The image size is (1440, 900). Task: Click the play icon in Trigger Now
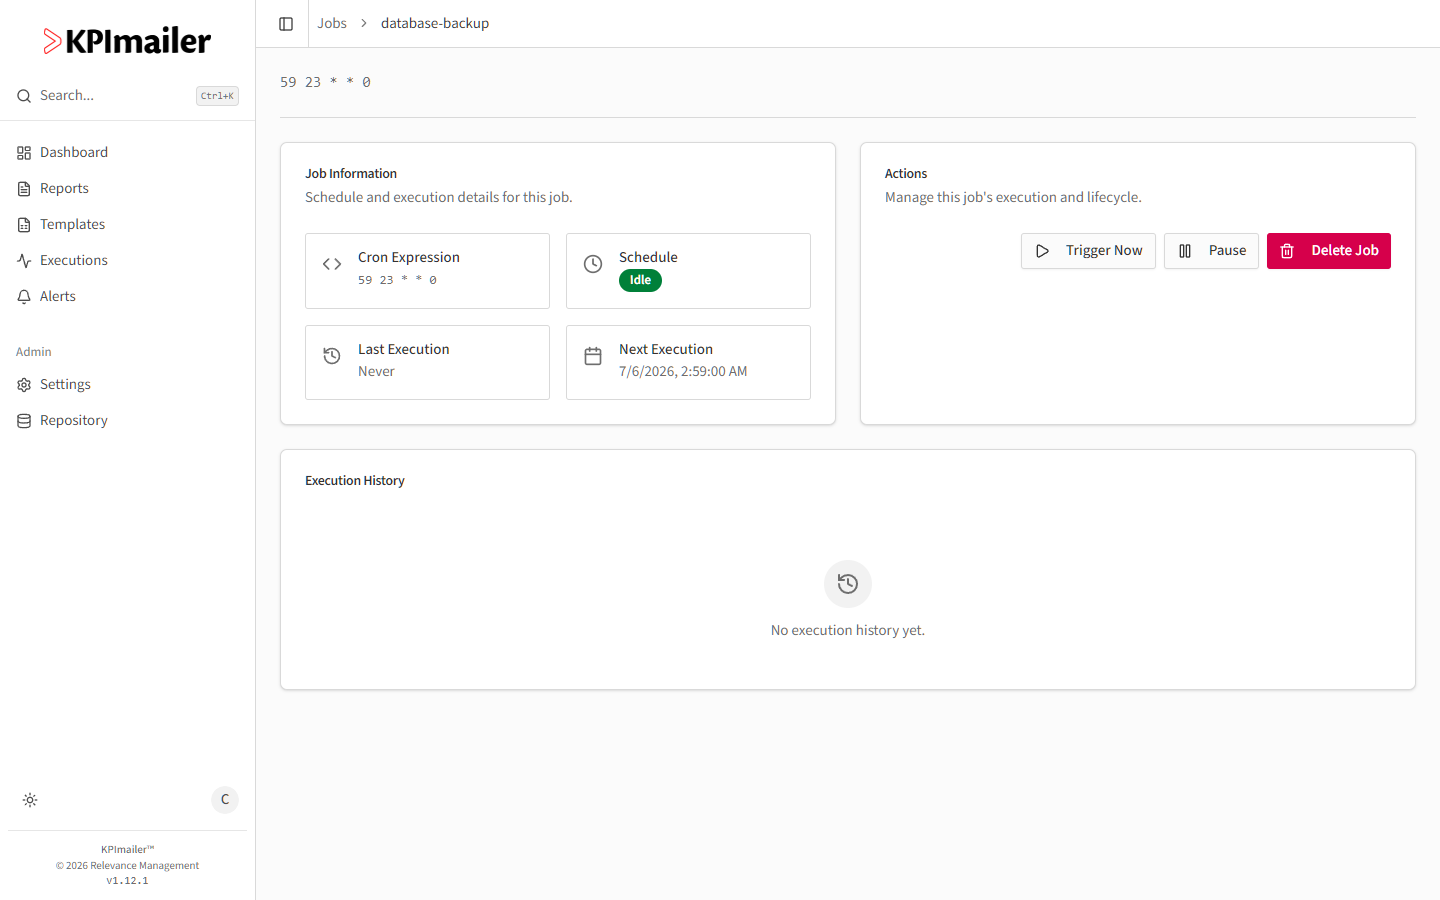pyautogui.click(x=1042, y=251)
